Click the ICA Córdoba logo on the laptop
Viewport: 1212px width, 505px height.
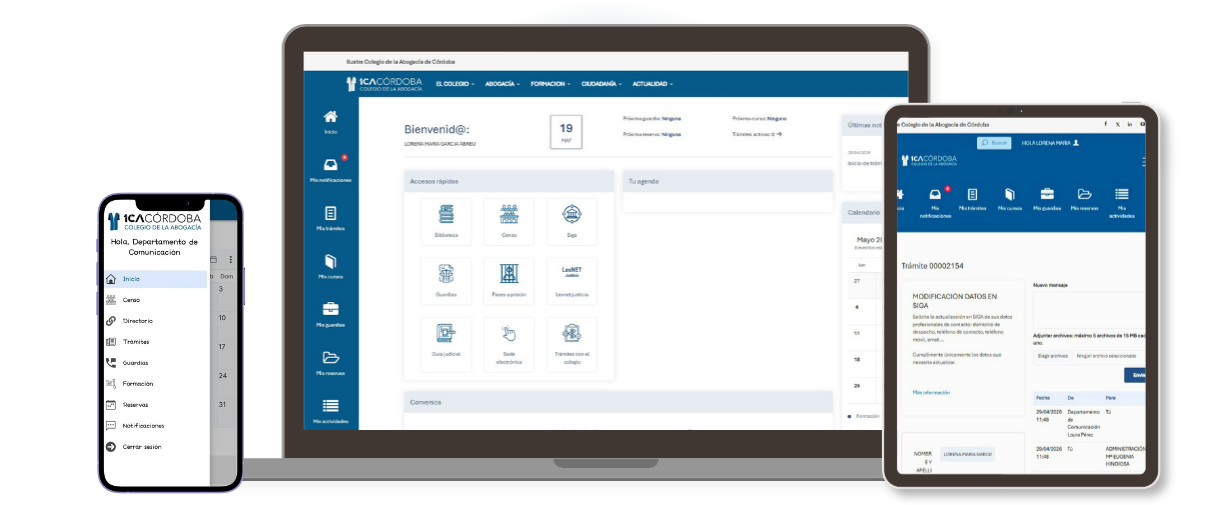coord(384,83)
